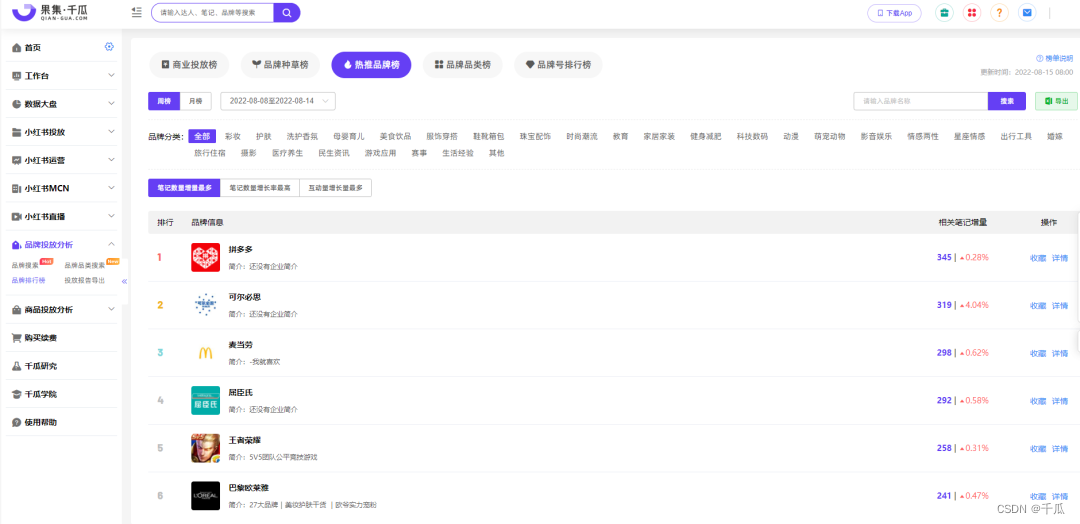Open 品牌排行榜 submenu item

[x=28, y=280]
